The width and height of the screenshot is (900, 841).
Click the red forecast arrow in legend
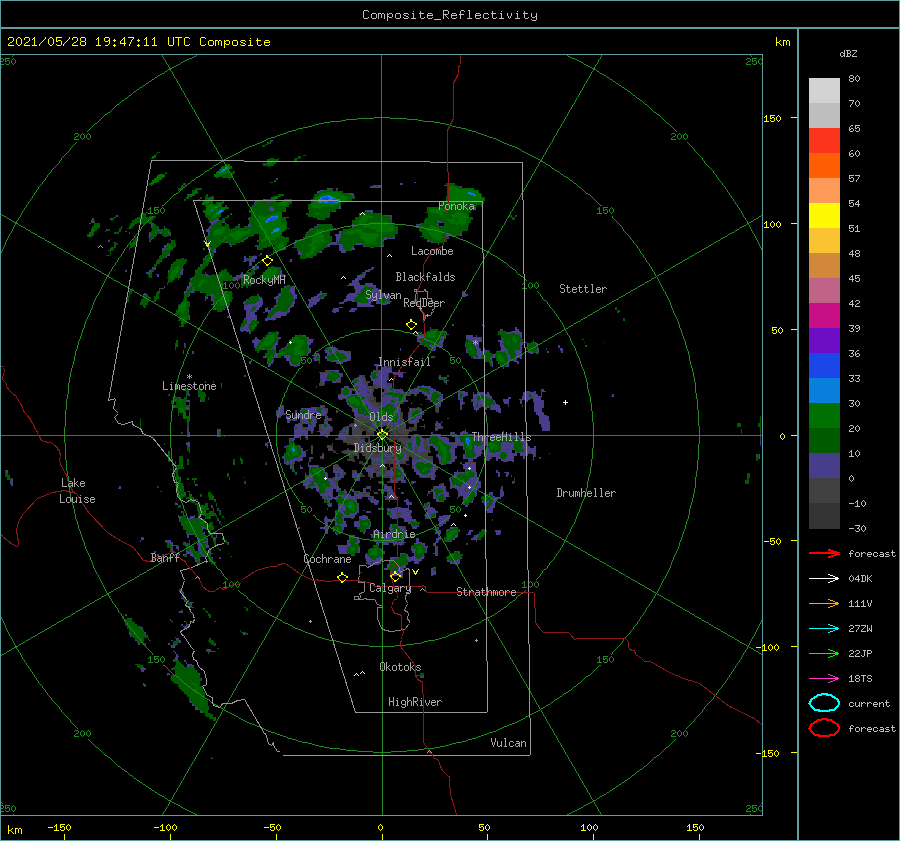[x=824, y=553]
